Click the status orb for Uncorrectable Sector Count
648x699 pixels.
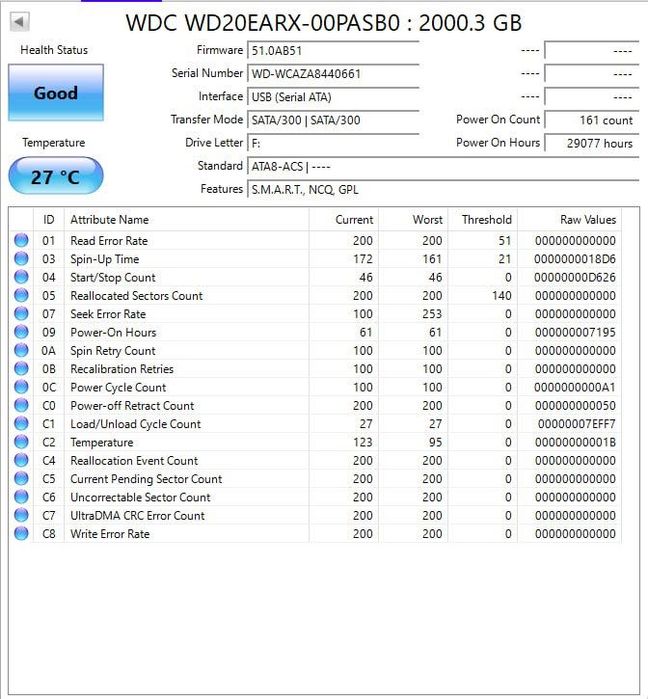(21, 497)
